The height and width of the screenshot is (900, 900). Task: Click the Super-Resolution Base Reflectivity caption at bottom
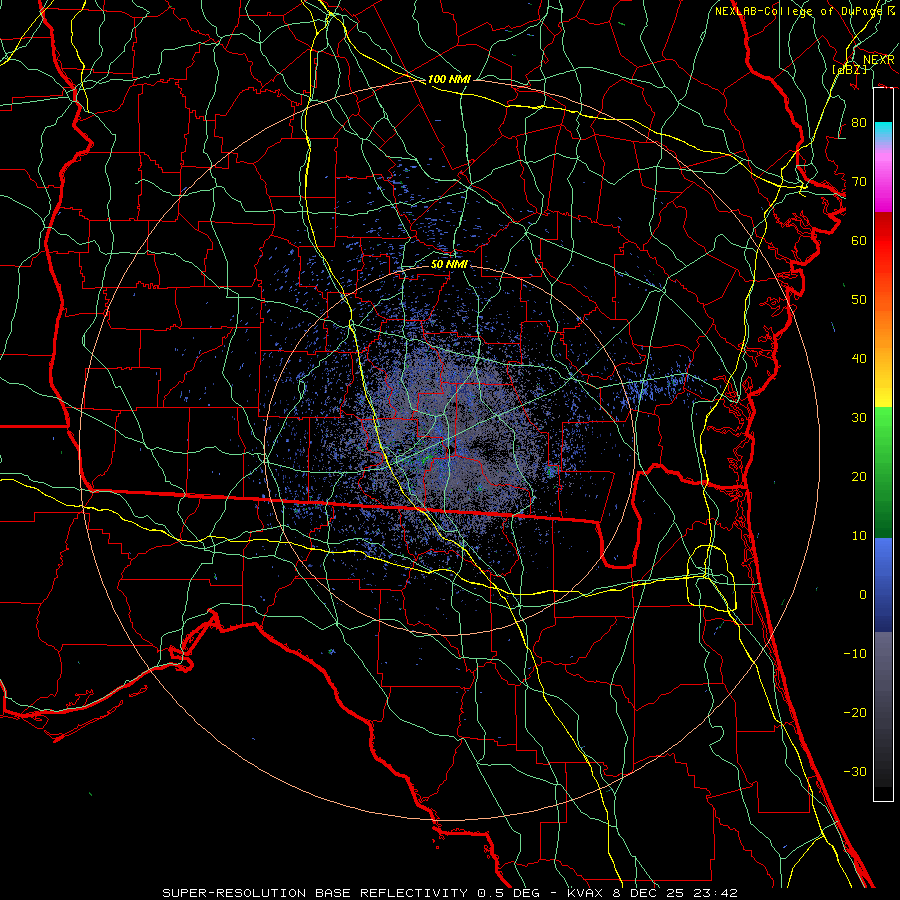tap(449, 893)
